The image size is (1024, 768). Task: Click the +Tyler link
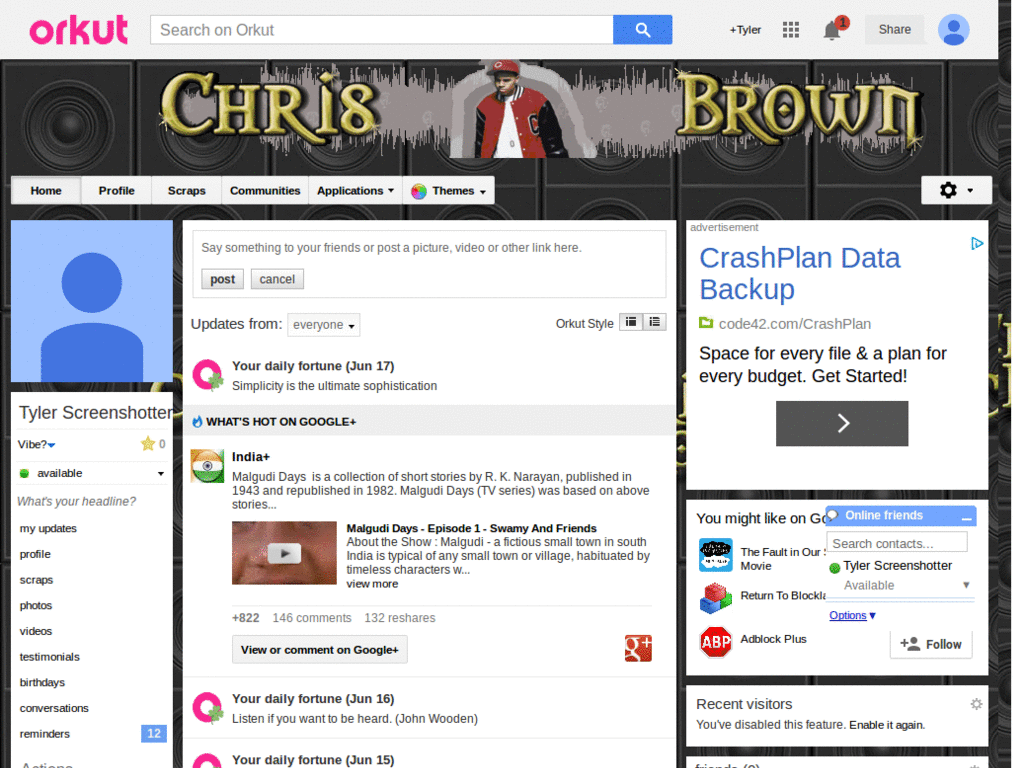pos(745,30)
